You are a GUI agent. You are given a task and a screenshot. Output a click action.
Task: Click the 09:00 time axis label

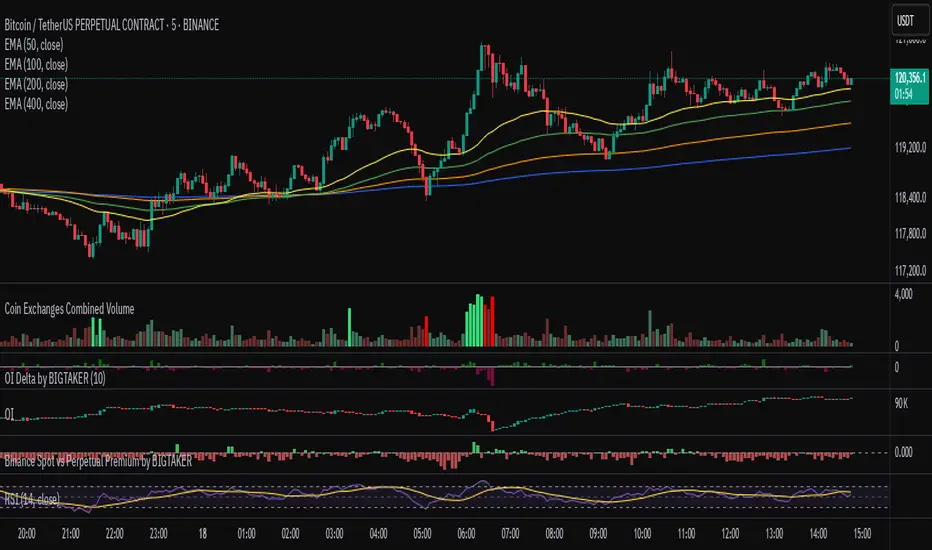tap(598, 533)
